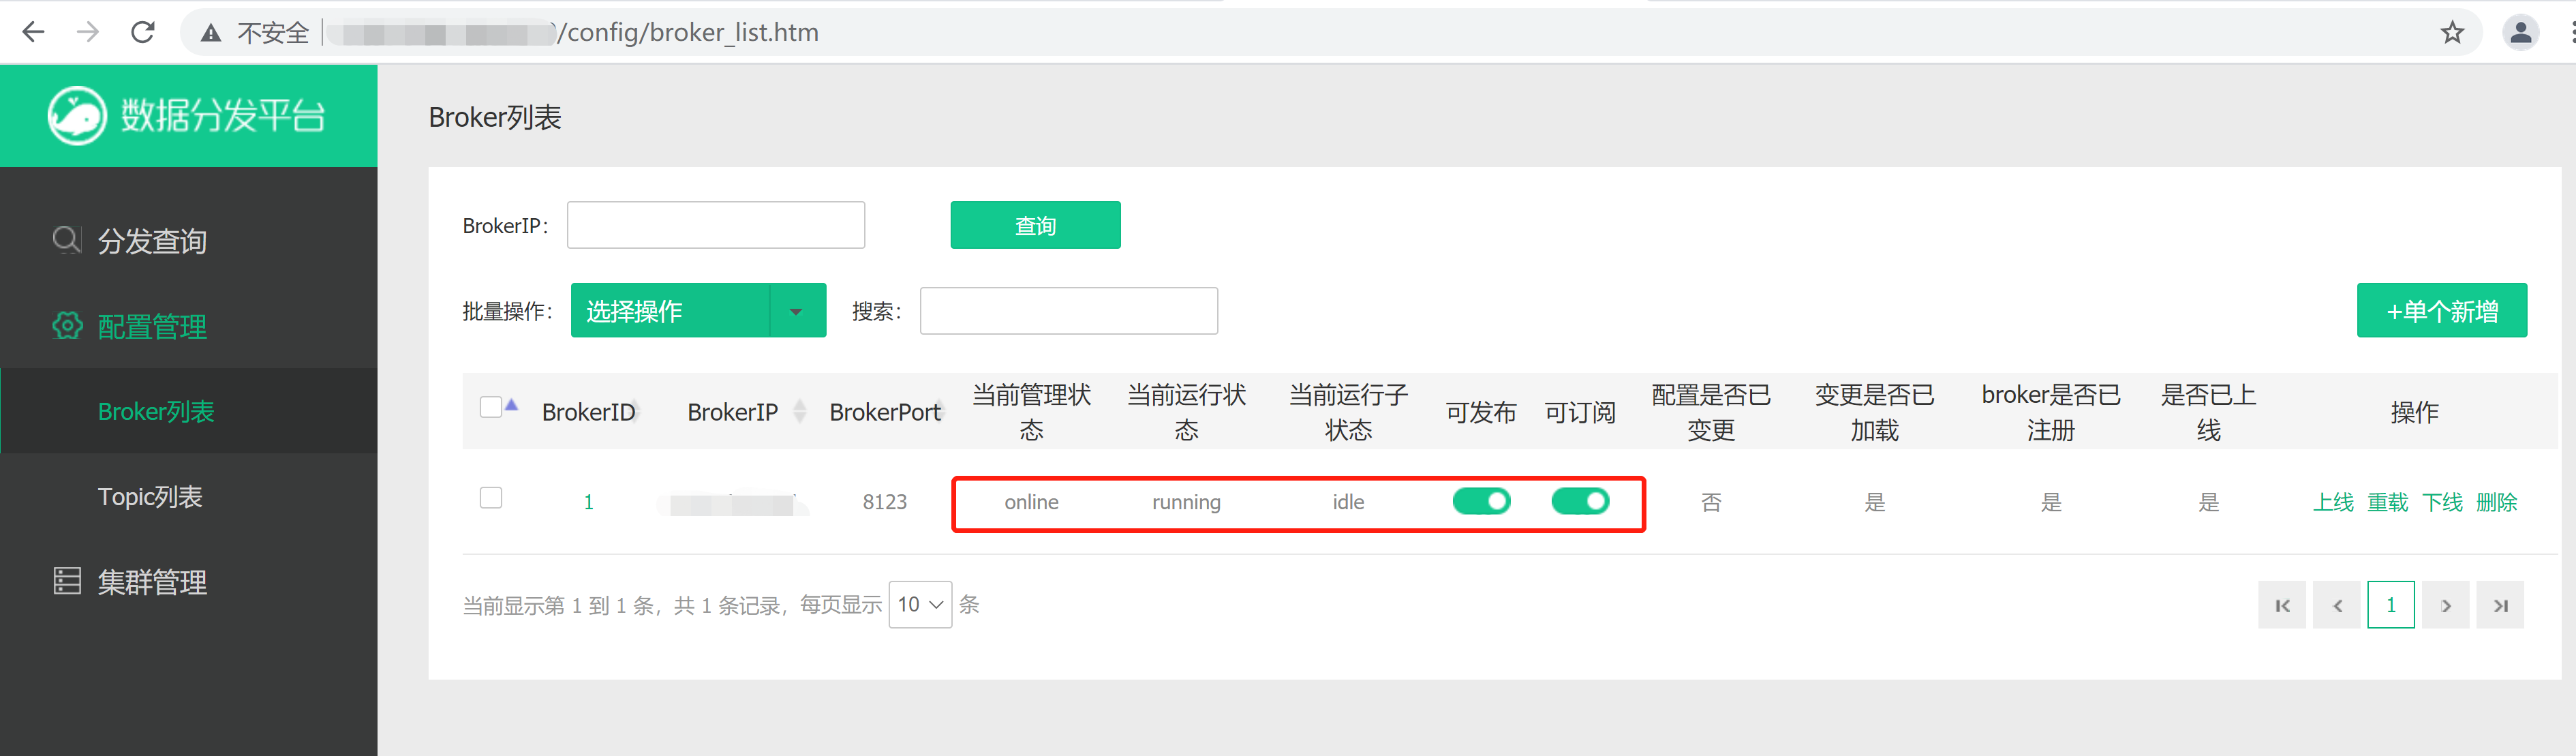Image resolution: width=2576 pixels, height=756 pixels.
Task: Reload the page with refresh icon
Action: coord(143,33)
